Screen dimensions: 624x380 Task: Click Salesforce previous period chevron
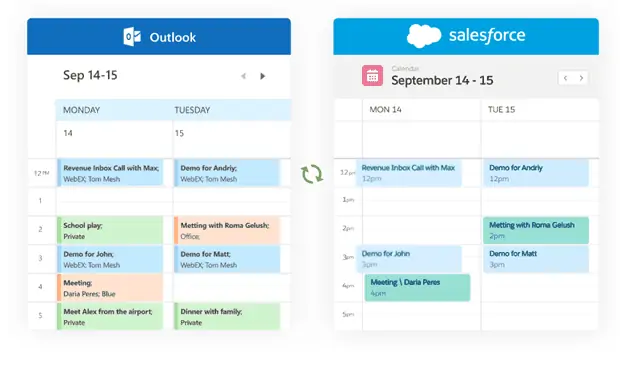coord(566,78)
